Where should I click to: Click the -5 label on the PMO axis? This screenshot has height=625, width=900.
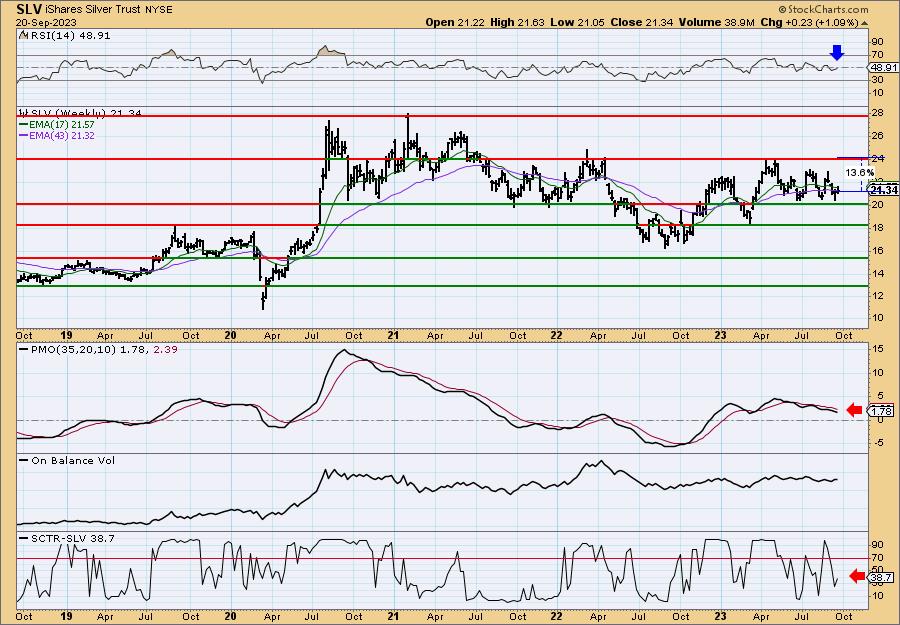[x=878, y=442]
